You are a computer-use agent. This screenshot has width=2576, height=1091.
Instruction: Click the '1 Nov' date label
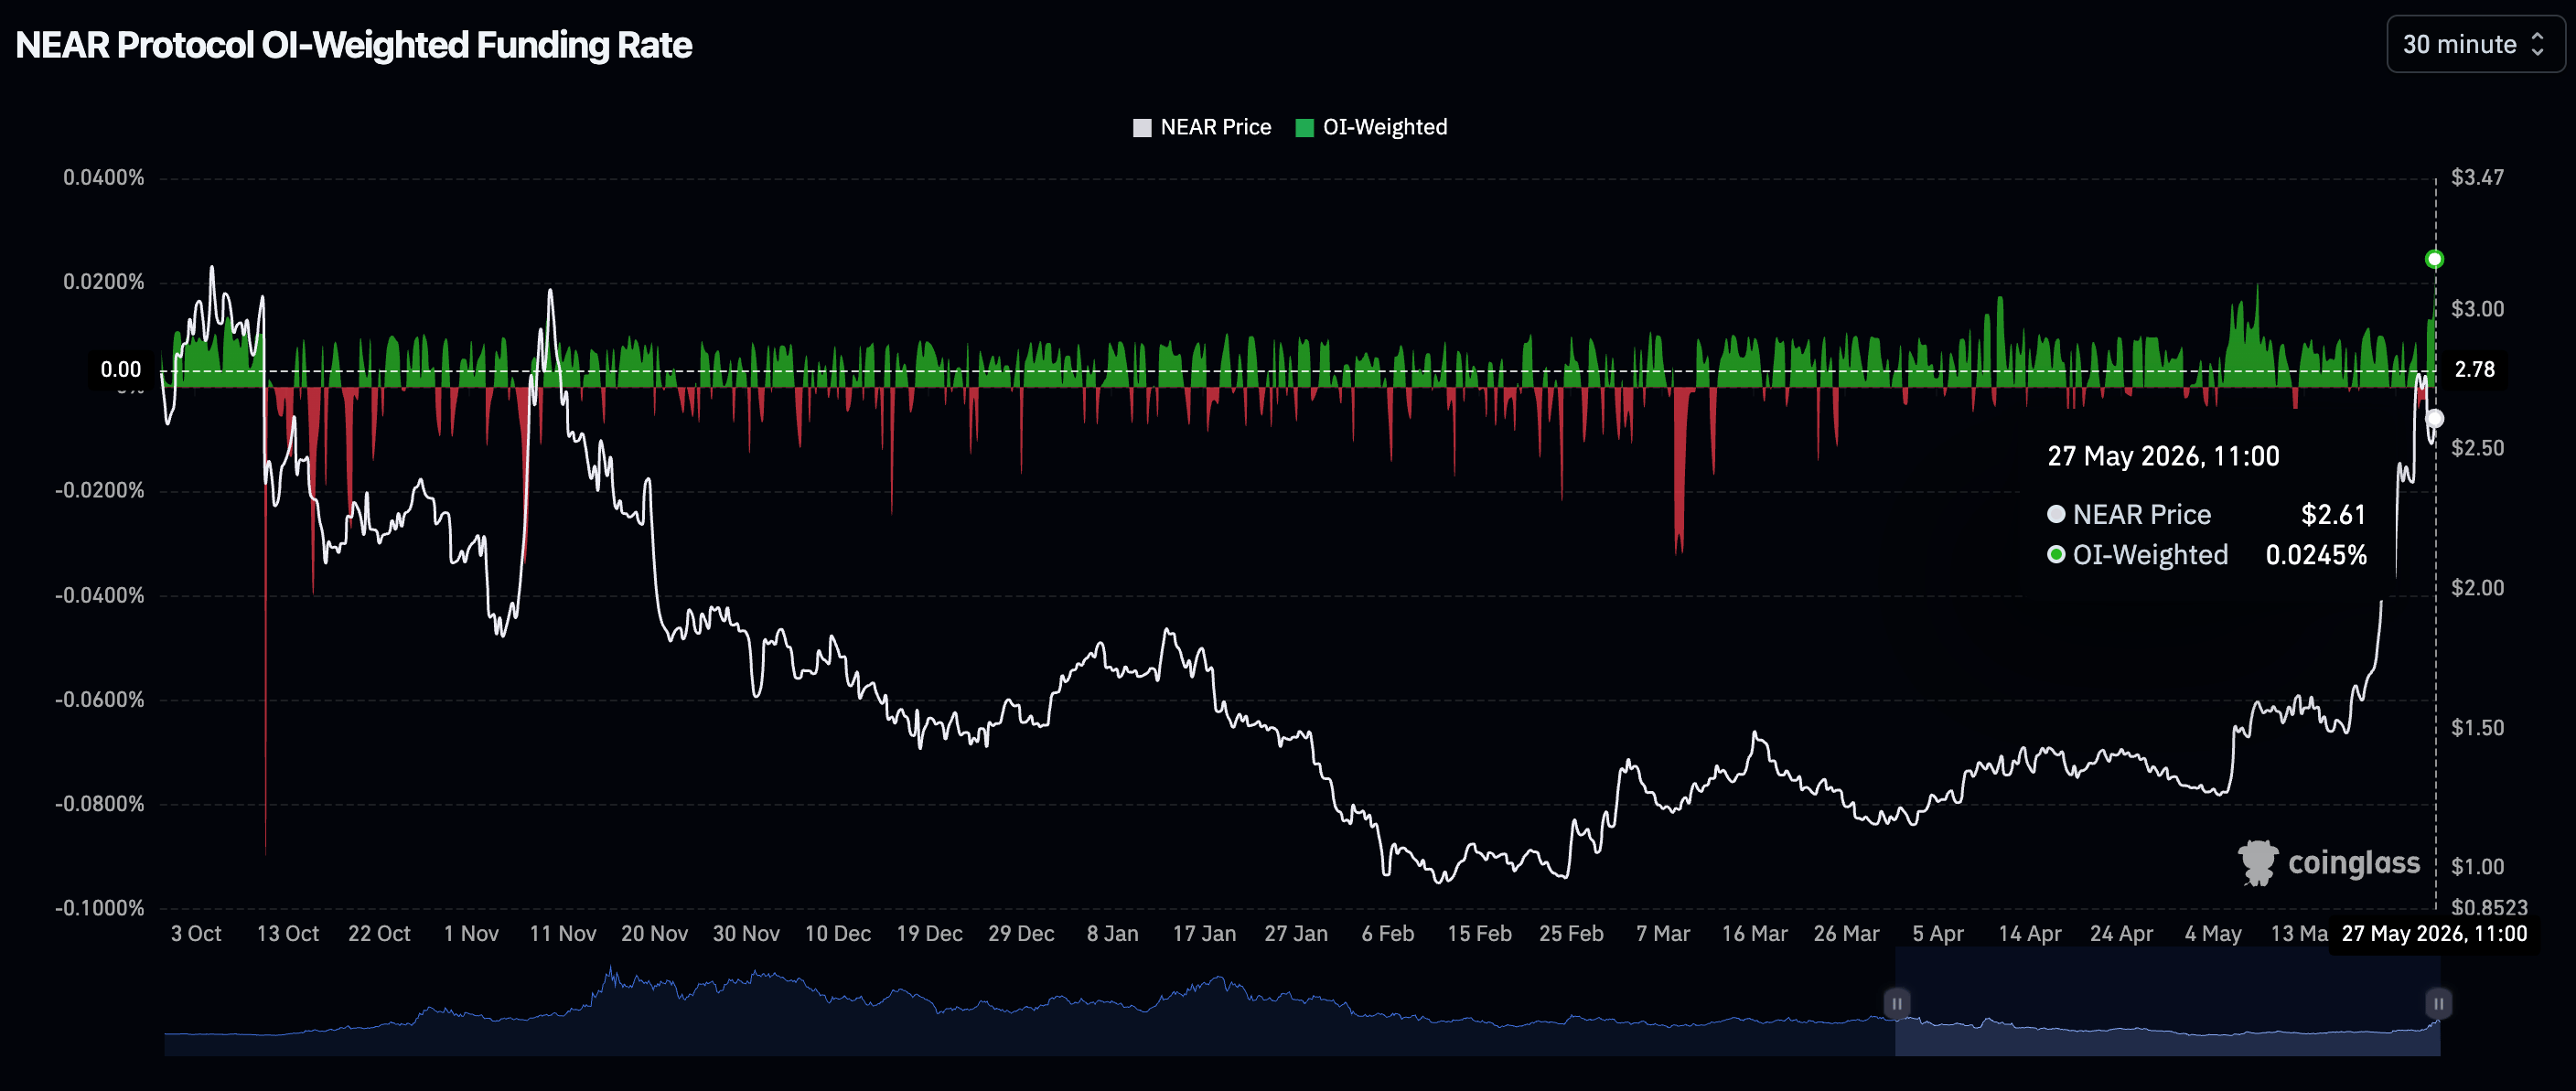471,933
